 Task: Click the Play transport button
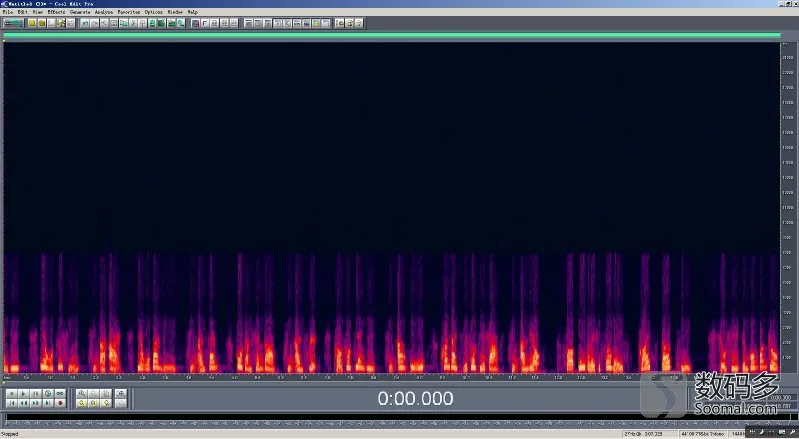click(x=23, y=394)
